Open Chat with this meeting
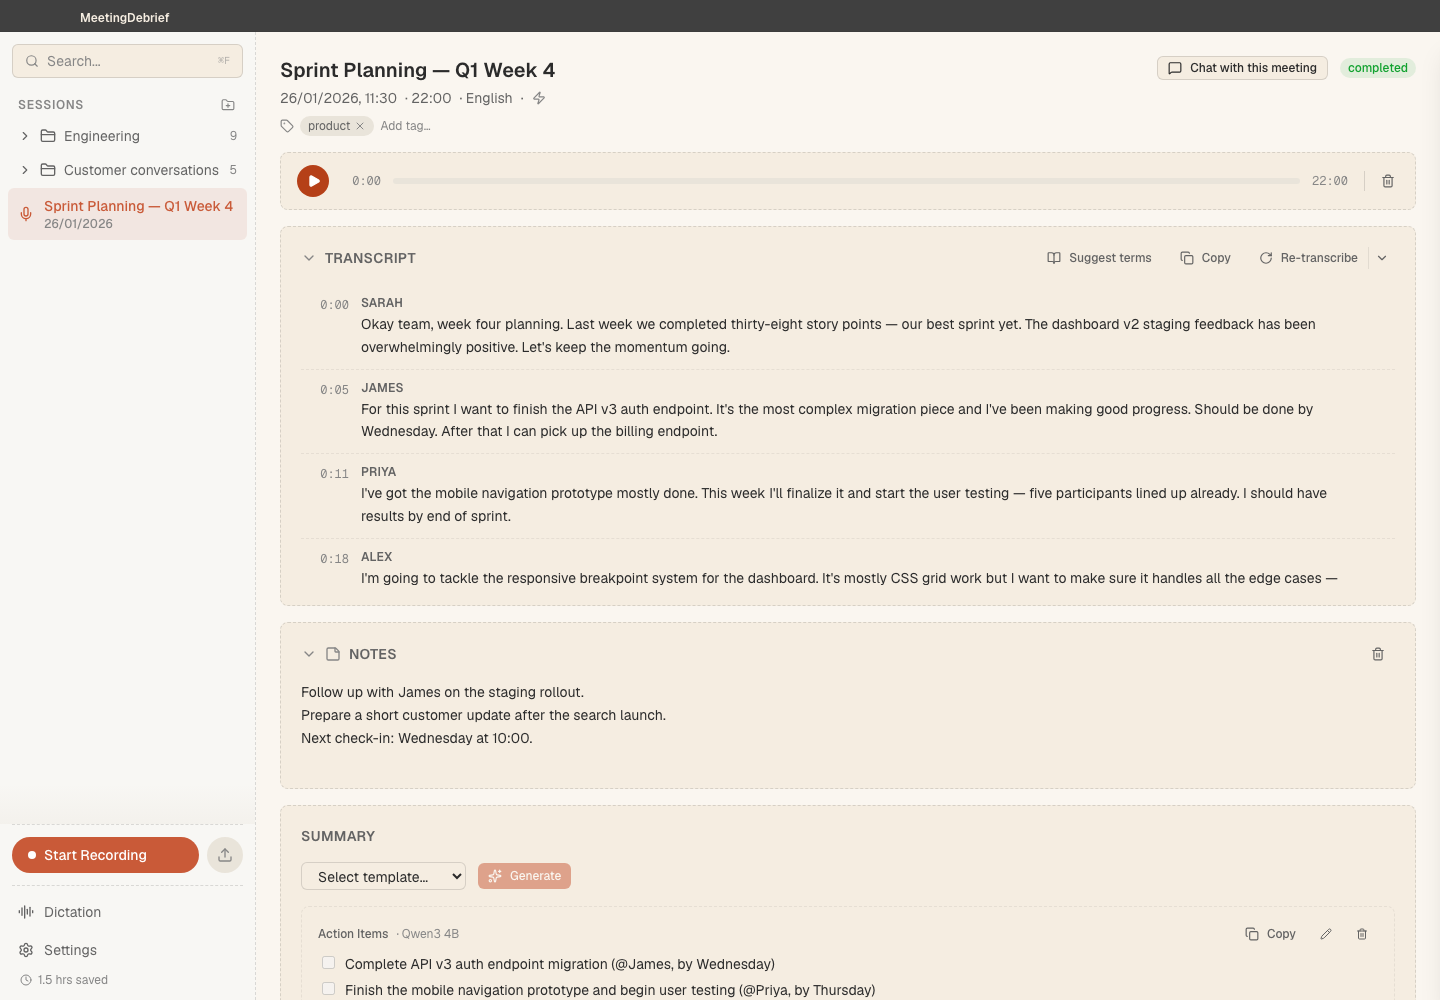The image size is (1440, 1000). coord(1242,68)
